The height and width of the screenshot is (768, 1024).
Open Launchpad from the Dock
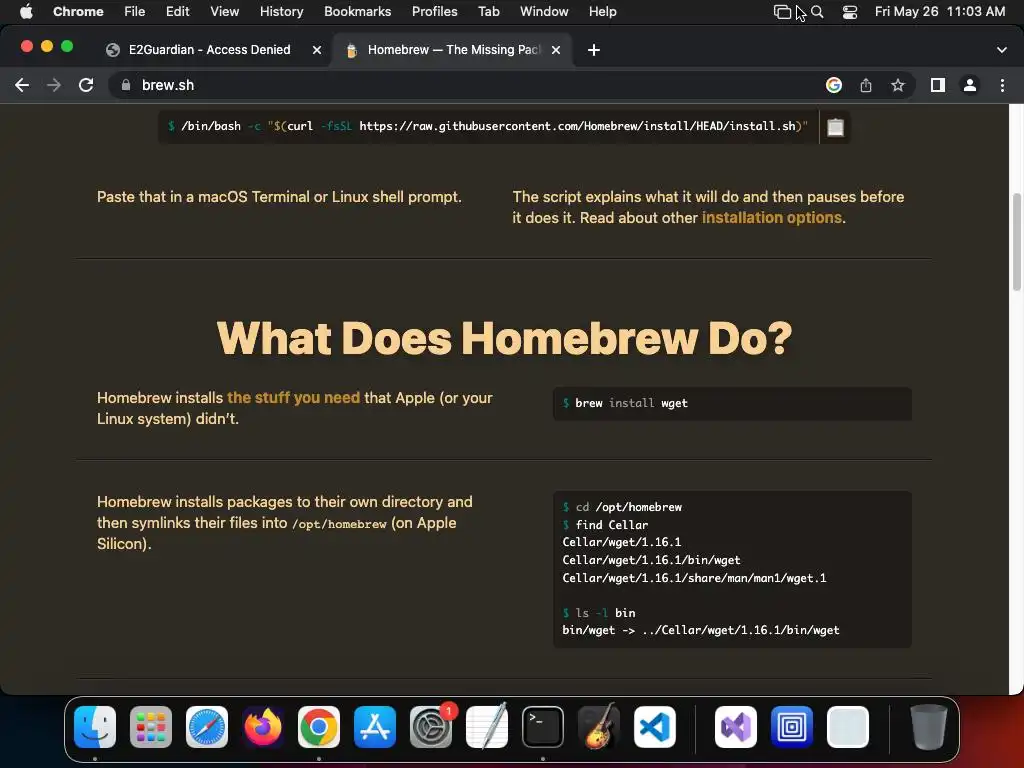click(x=151, y=727)
